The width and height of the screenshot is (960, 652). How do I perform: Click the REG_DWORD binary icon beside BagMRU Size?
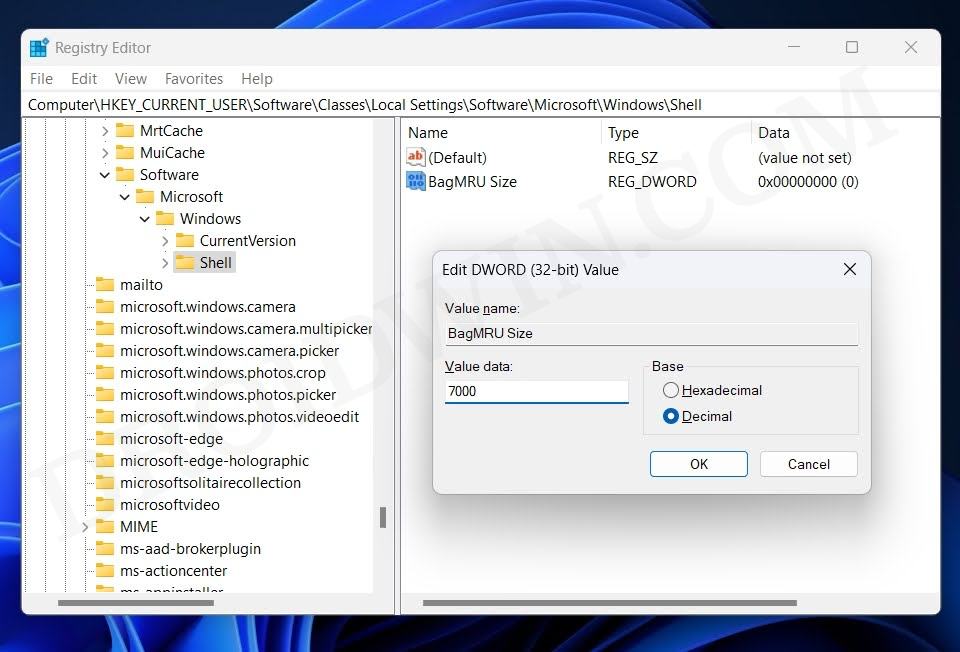tap(416, 181)
